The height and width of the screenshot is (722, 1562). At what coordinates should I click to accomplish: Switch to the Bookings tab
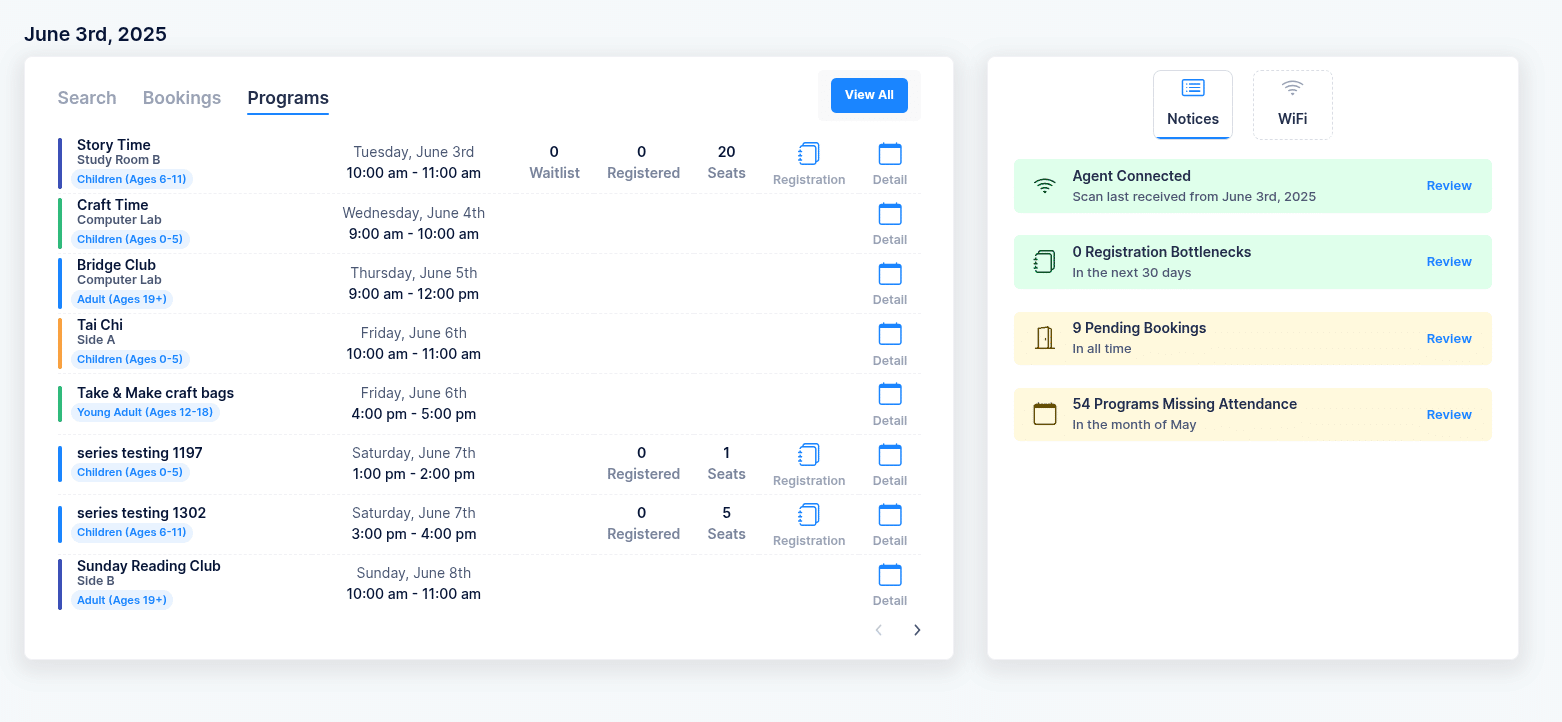click(x=182, y=97)
